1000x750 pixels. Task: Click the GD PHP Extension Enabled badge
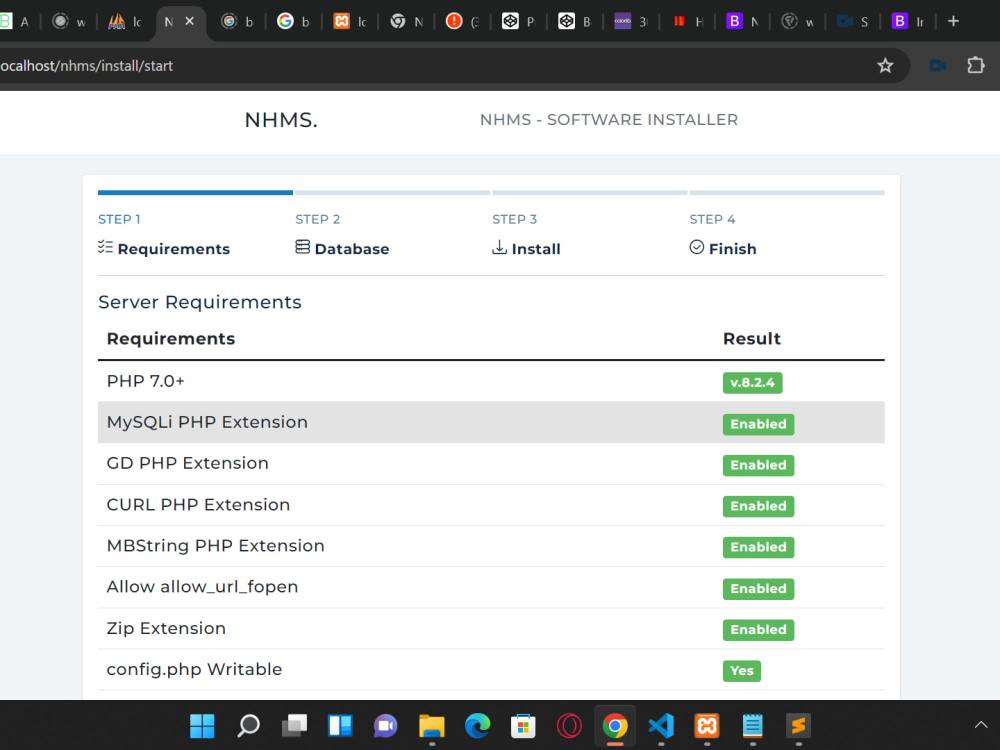click(758, 465)
